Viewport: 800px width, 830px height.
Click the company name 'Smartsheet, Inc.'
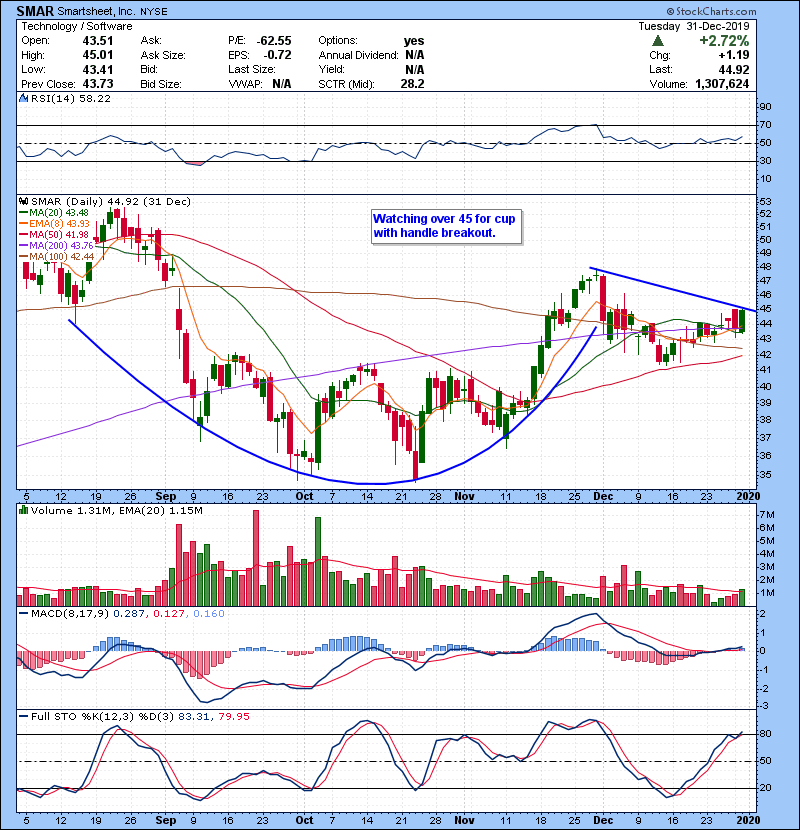click(x=96, y=11)
